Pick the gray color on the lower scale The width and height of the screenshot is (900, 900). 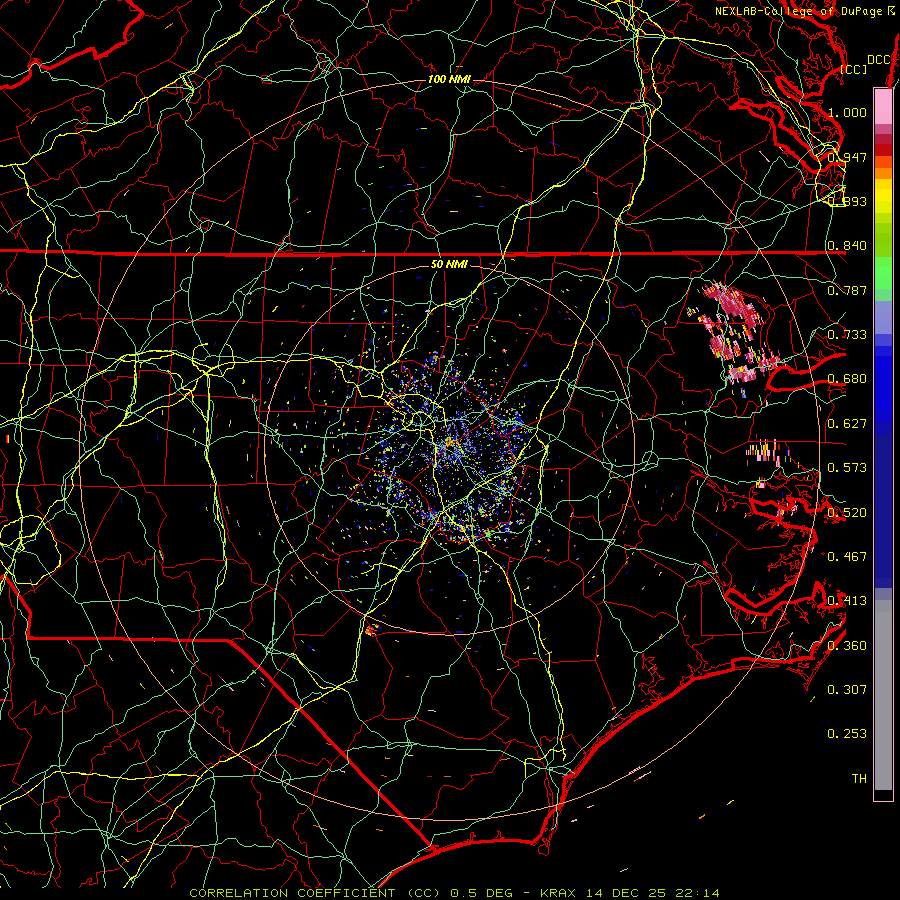point(883,695)
